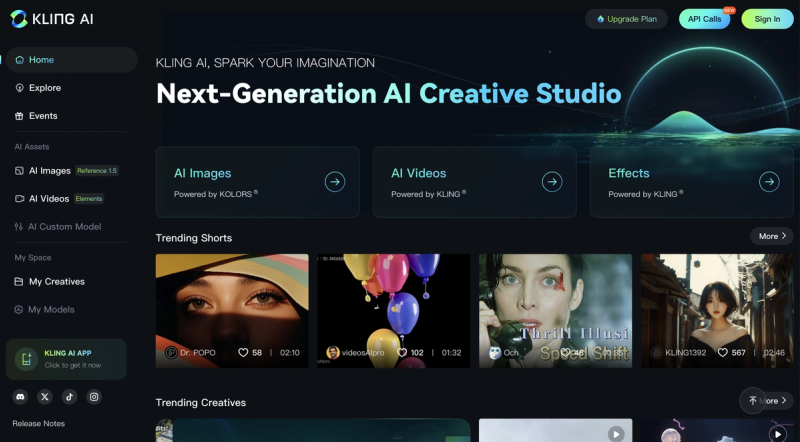The width and height of the screenshot is (800, 442).
Task: Open AI Videos in sidebar
Action: tap(49, 199)
